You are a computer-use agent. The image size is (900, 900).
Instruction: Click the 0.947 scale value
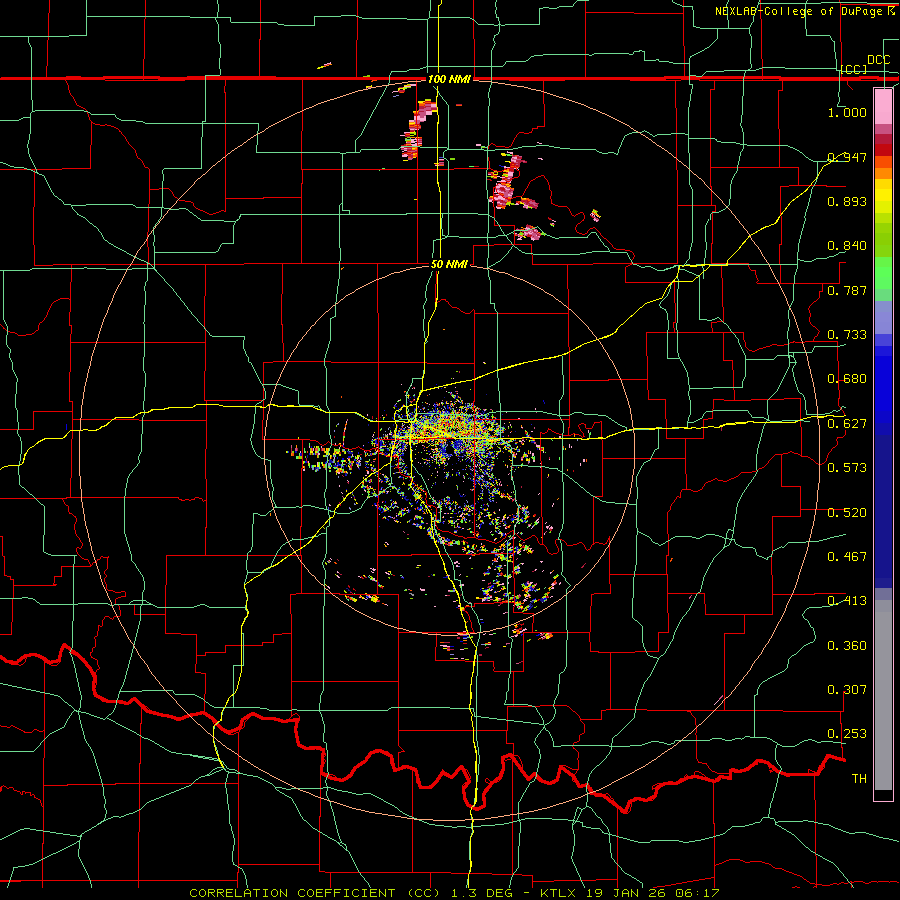(x=847, y=157)
